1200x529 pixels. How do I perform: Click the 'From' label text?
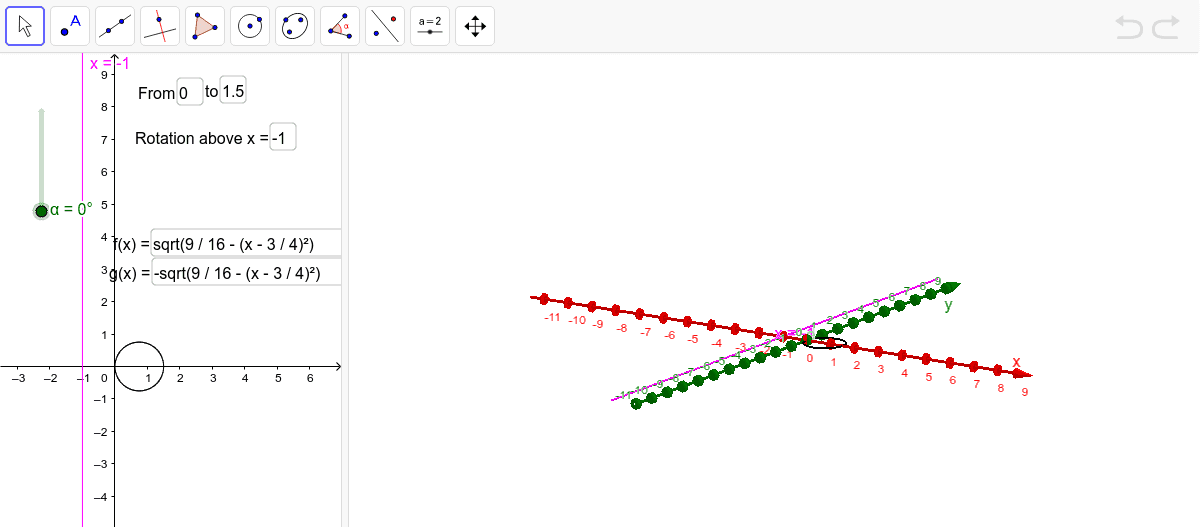point(156,92)
